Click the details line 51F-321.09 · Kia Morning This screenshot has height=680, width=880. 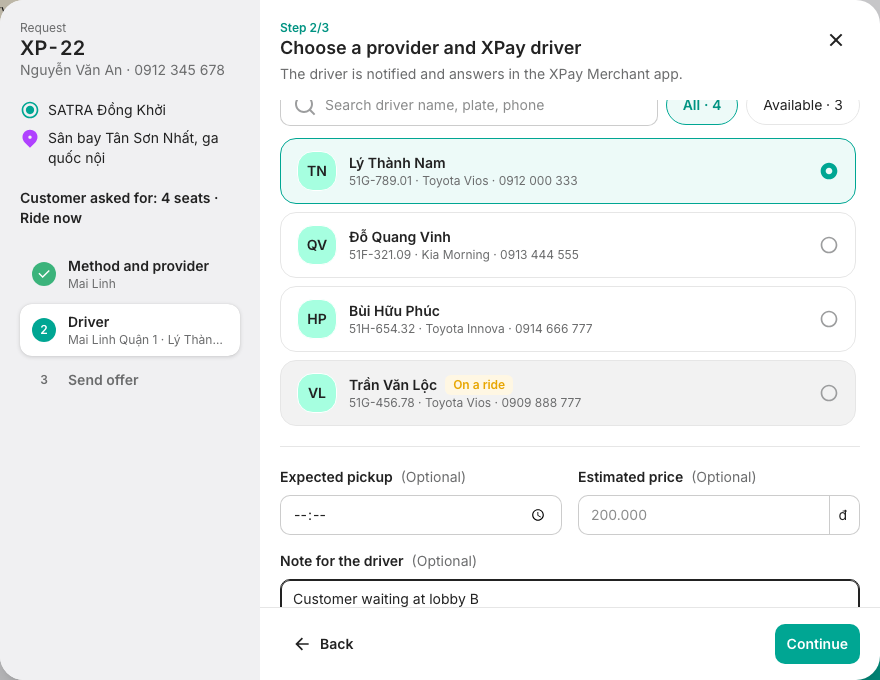point(464,255)
